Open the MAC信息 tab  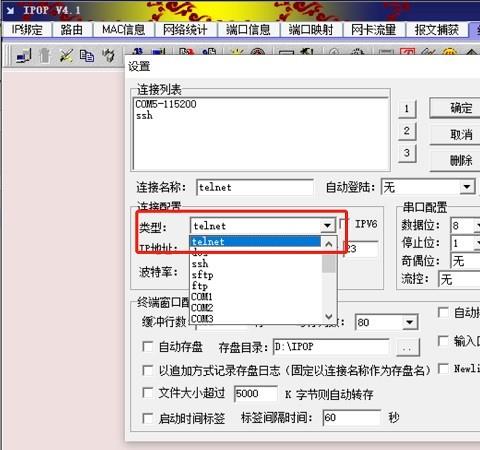pos(124,30)
